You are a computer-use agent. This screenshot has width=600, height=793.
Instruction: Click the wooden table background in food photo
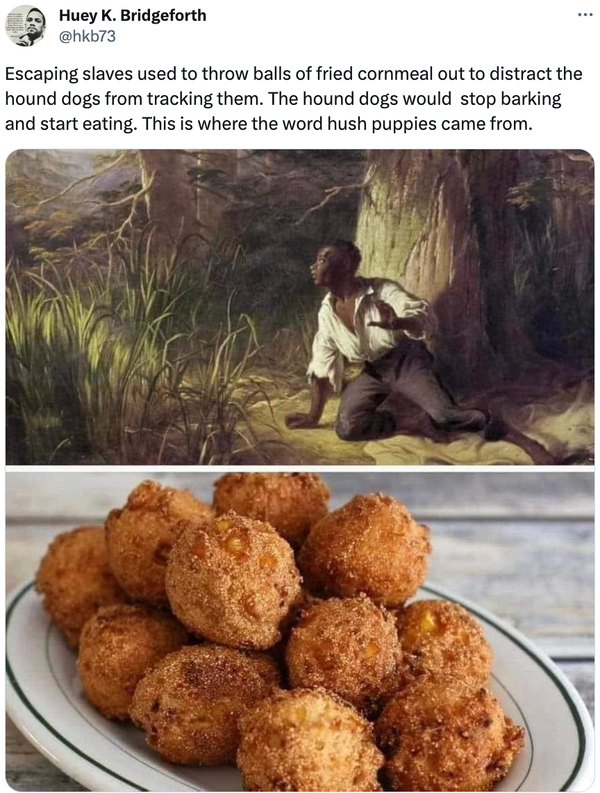tap(511, 536)
